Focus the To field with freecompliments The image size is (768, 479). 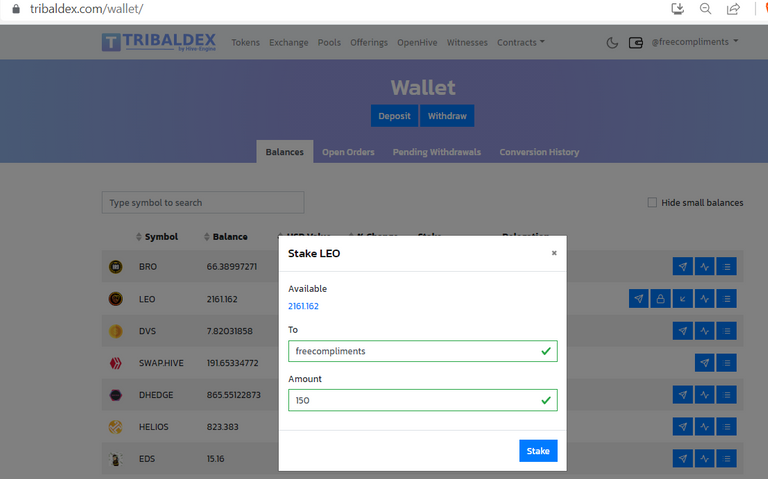pyautogui.click(x=423, y=351)
